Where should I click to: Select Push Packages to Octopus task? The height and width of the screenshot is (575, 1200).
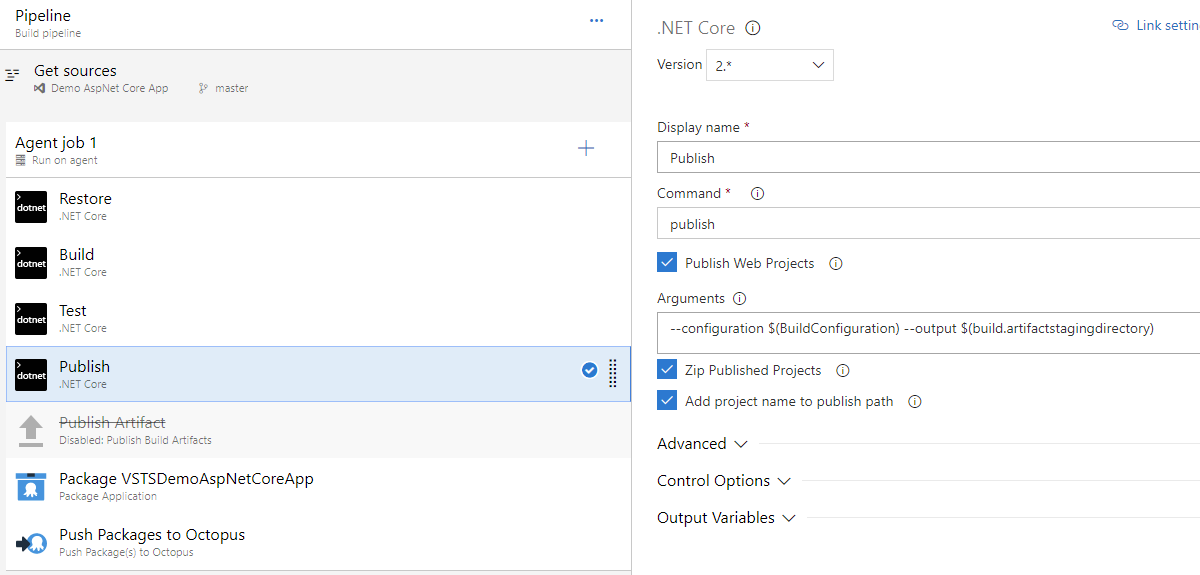tap(318, 543)
